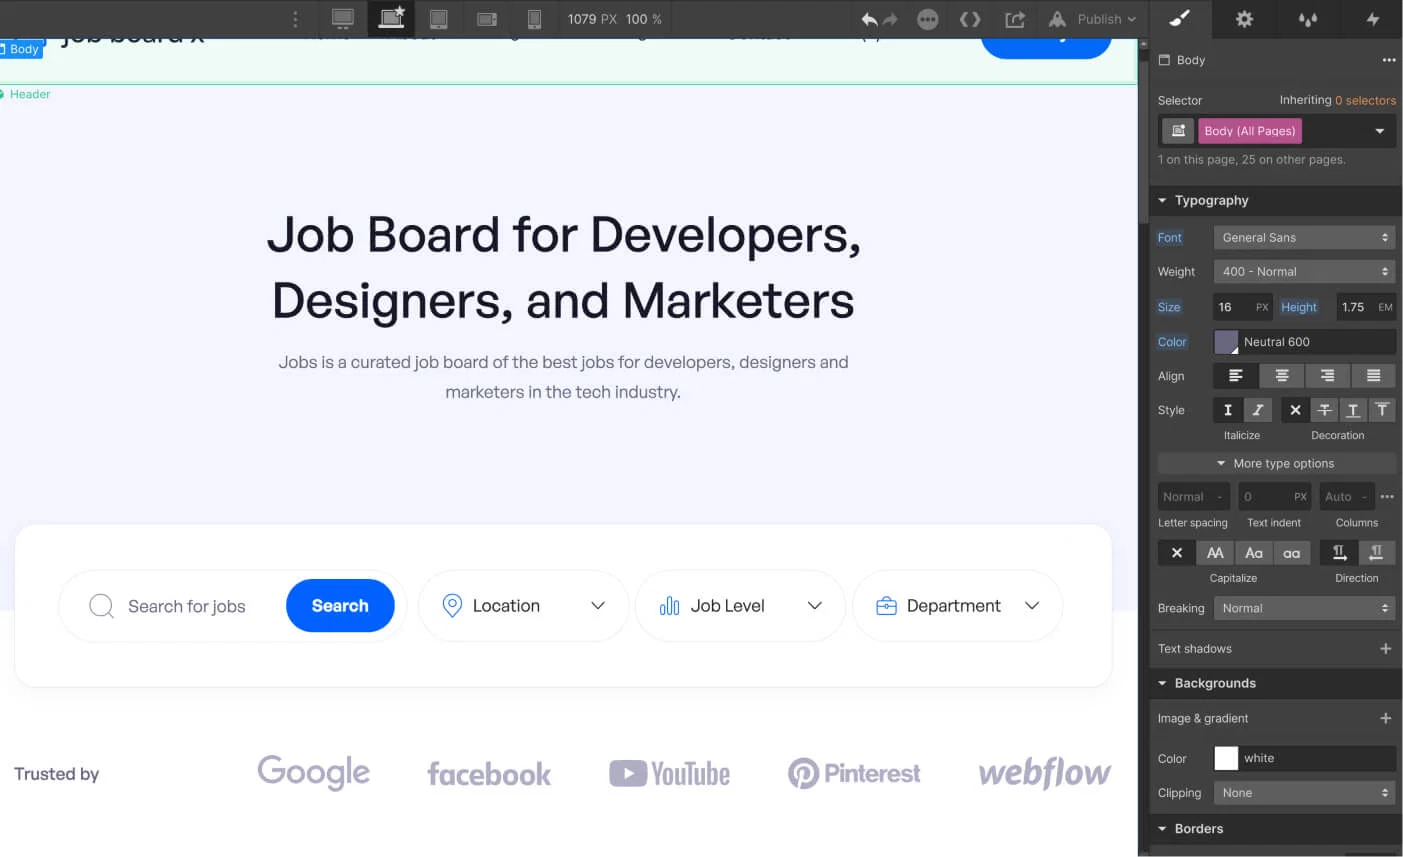The height and width of the screenshot is (857, 1403).
Task: Click the white background color swatch
Action: 1225,758
